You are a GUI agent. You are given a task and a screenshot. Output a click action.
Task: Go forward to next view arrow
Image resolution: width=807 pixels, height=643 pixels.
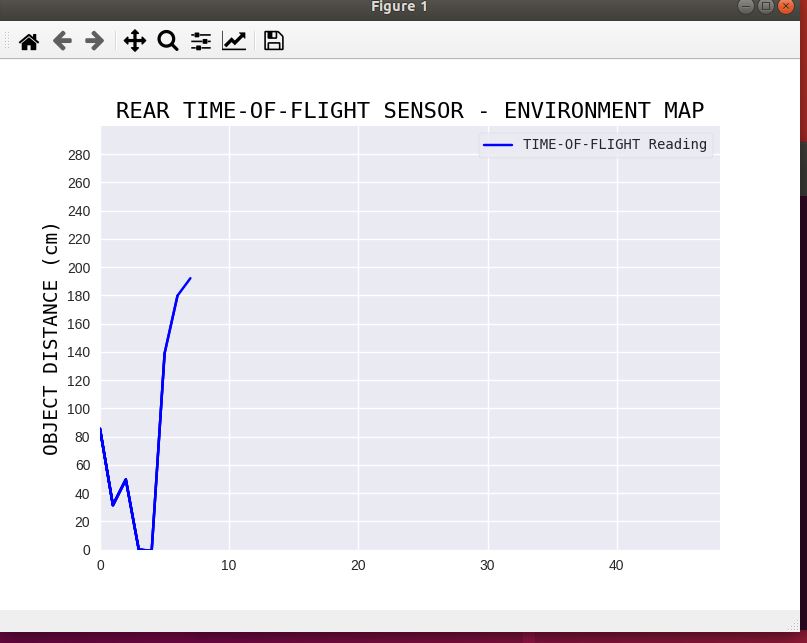pyautogui.click(x=95, y=41)
